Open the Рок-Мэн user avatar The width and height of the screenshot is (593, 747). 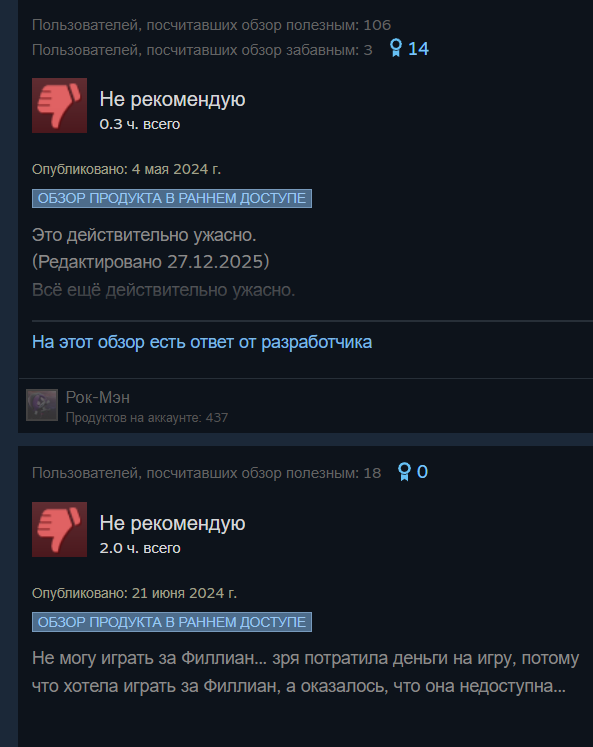[x=42, y=405]
